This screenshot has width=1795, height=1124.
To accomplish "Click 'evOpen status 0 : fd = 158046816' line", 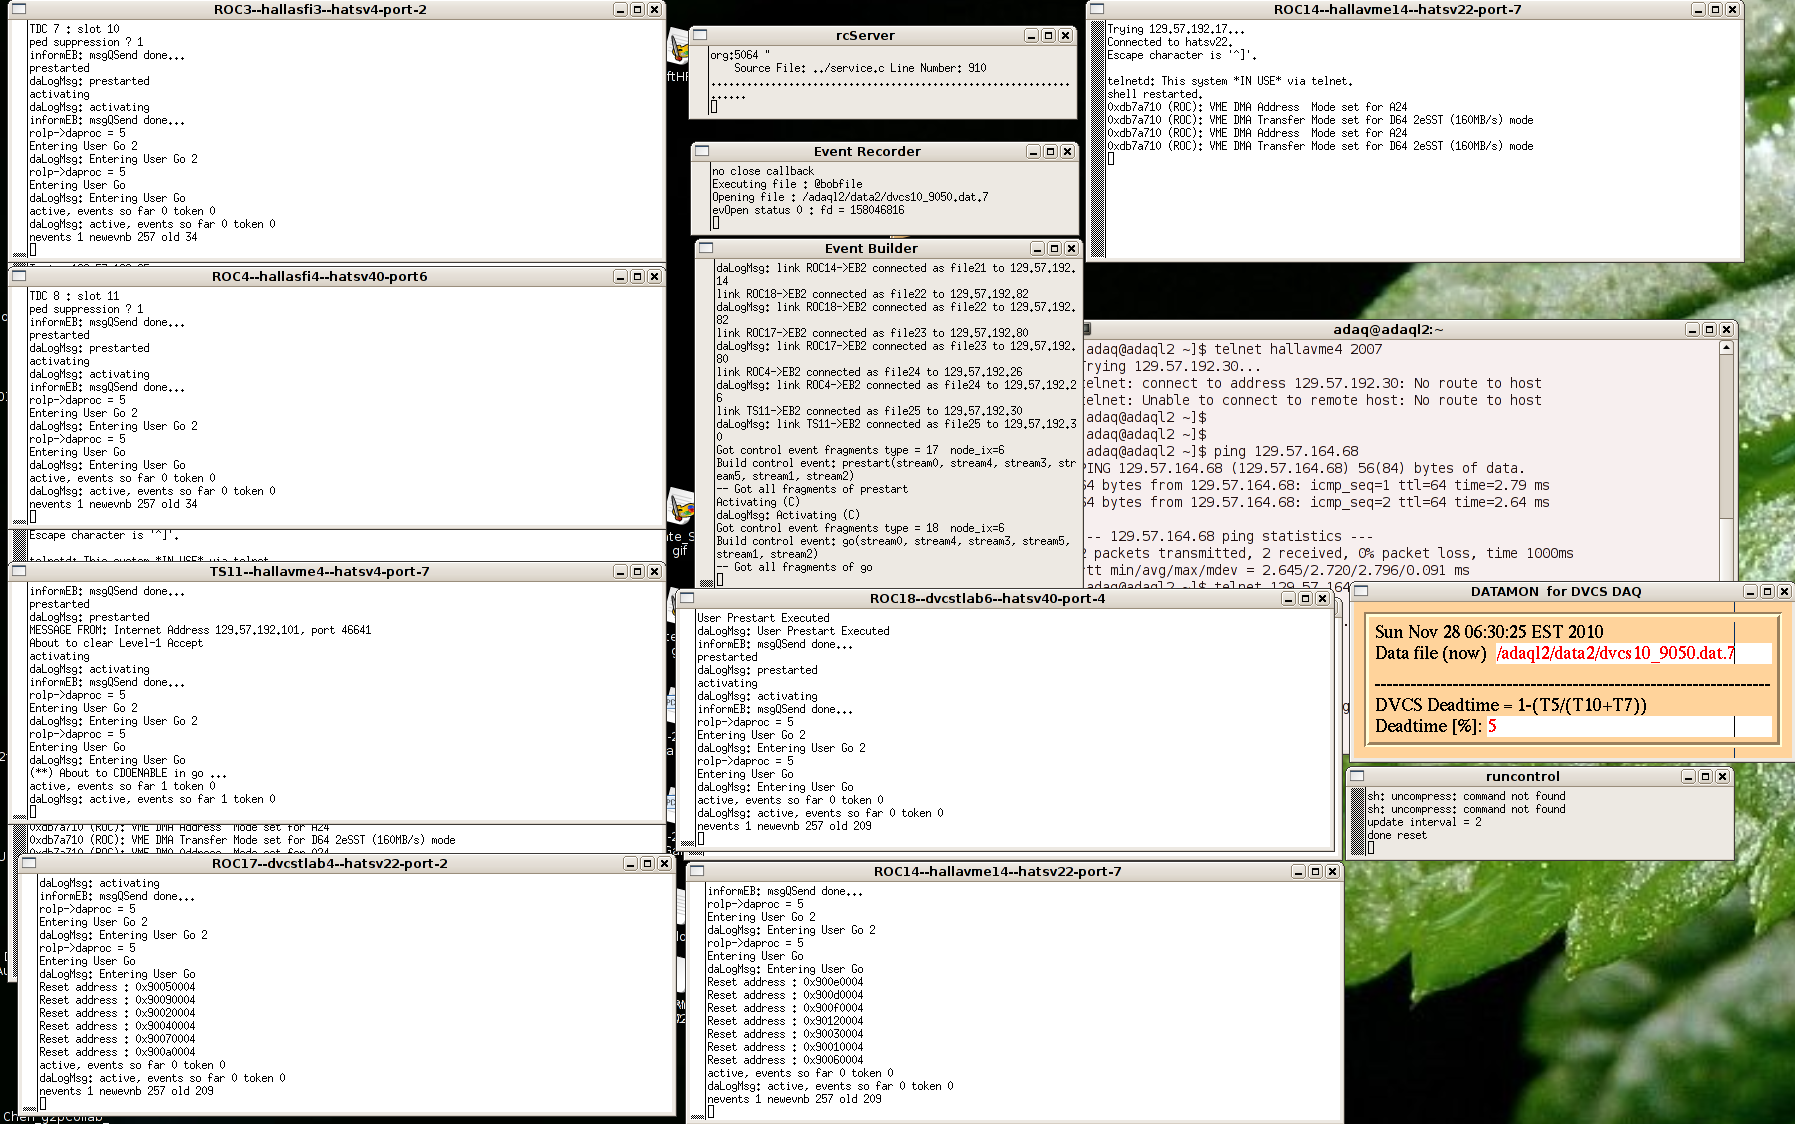I will click(x=808, y=210).
